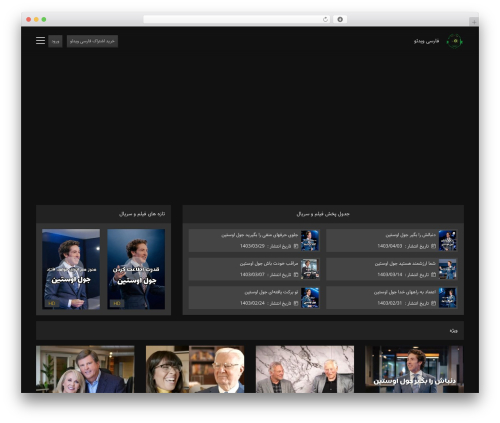Click the فارسی ویدئو site title
The height and width of the screenshot is (423, 500).
426,41
